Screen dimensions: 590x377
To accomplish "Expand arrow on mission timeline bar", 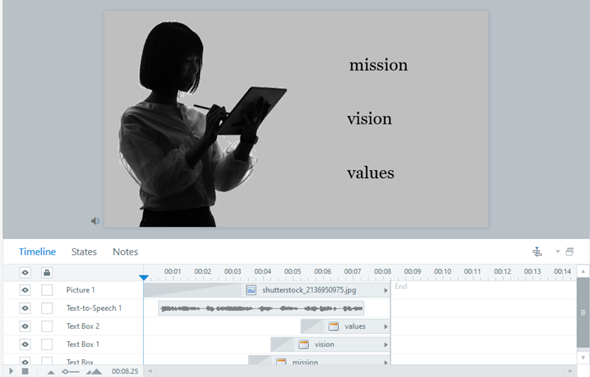I will [x=386, y=362].
